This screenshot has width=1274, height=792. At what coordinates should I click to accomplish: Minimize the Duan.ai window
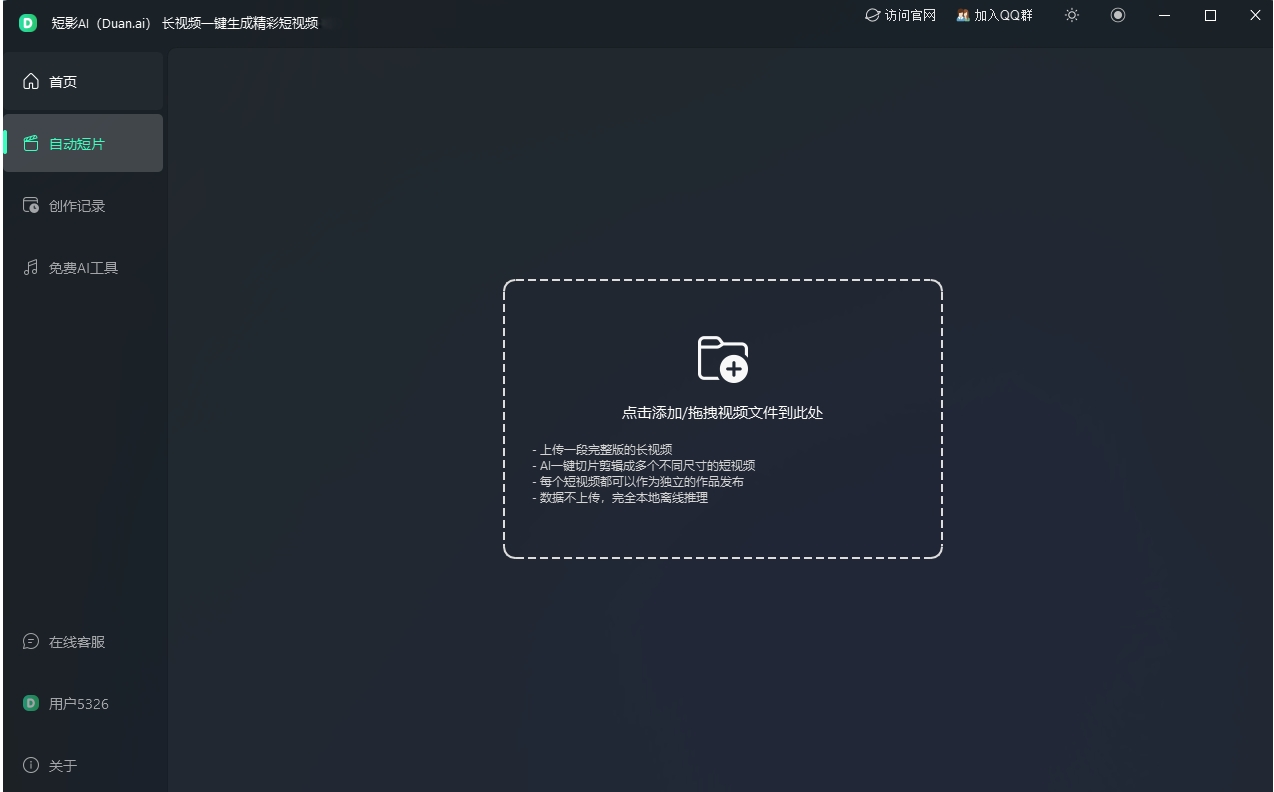pos(1164,15)
